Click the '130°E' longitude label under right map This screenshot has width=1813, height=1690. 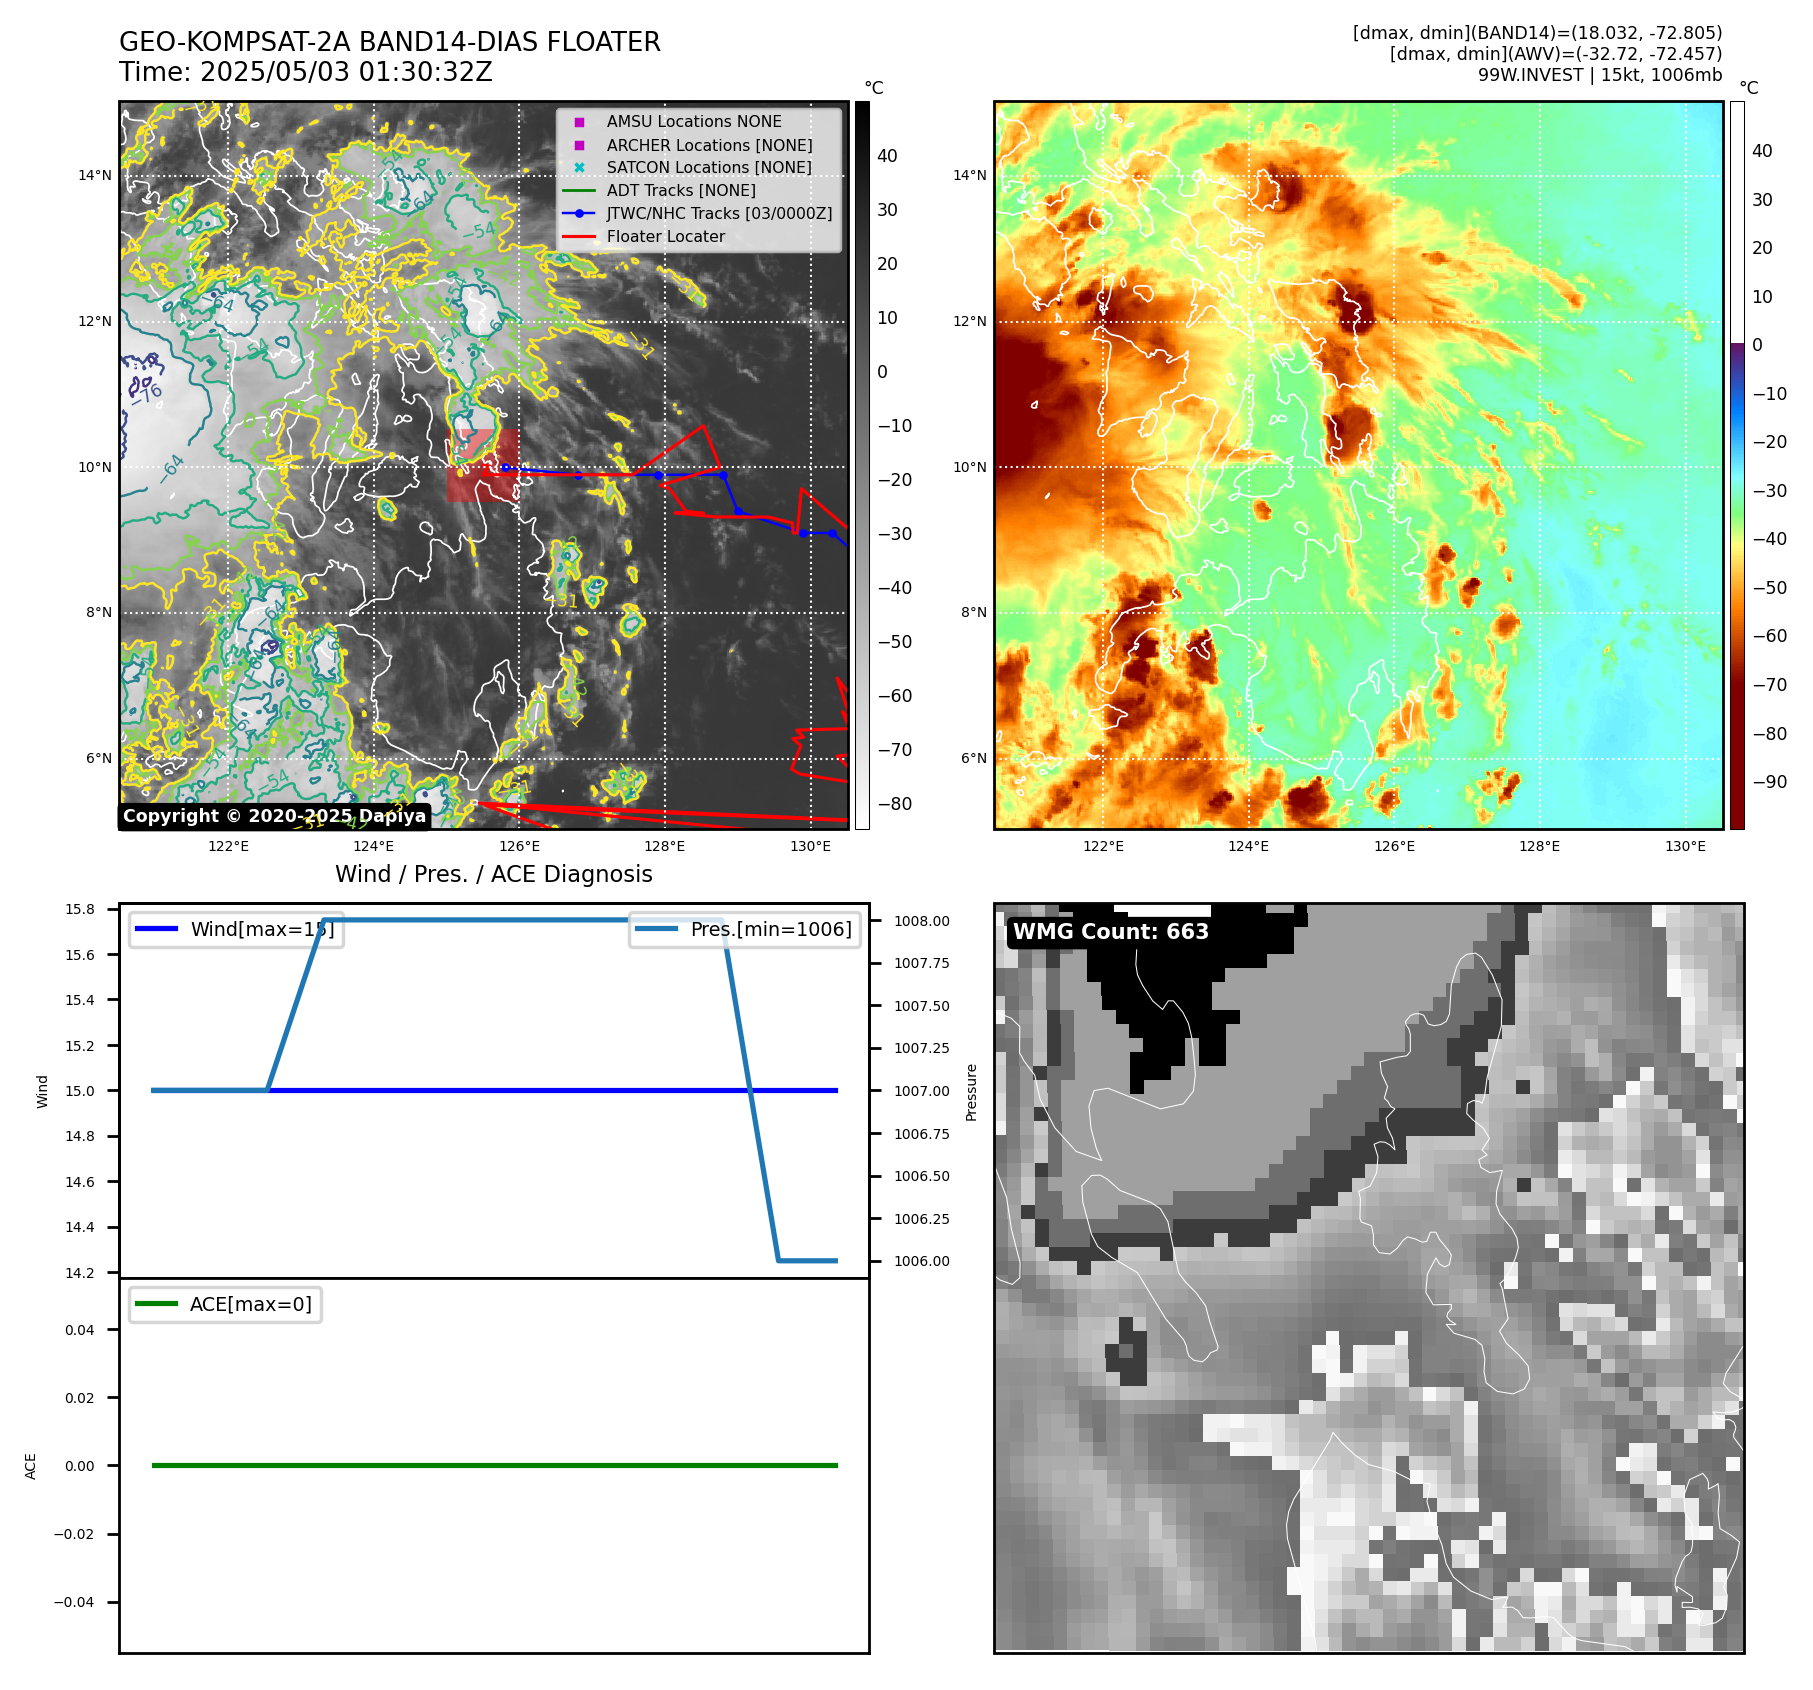[x=1686, y=846]
